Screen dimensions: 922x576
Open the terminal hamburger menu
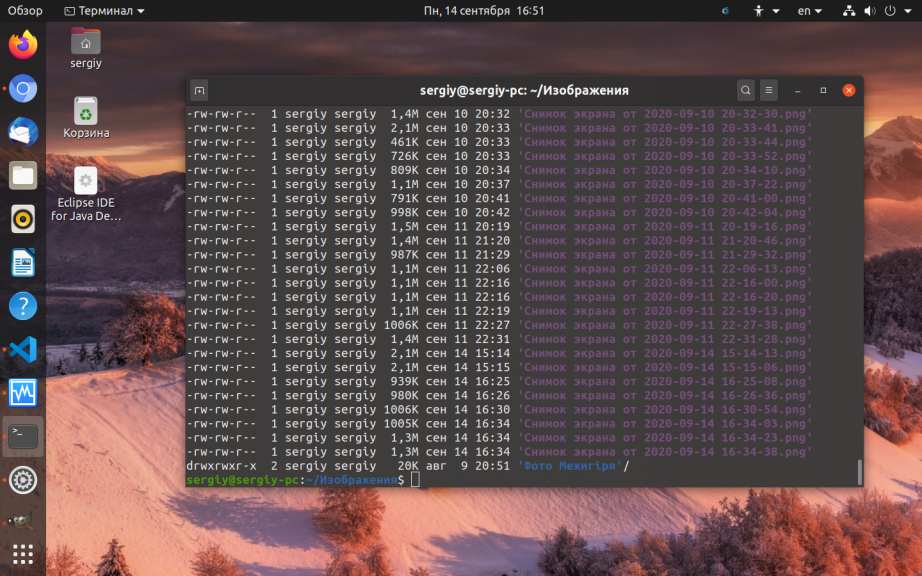(768, 90)
